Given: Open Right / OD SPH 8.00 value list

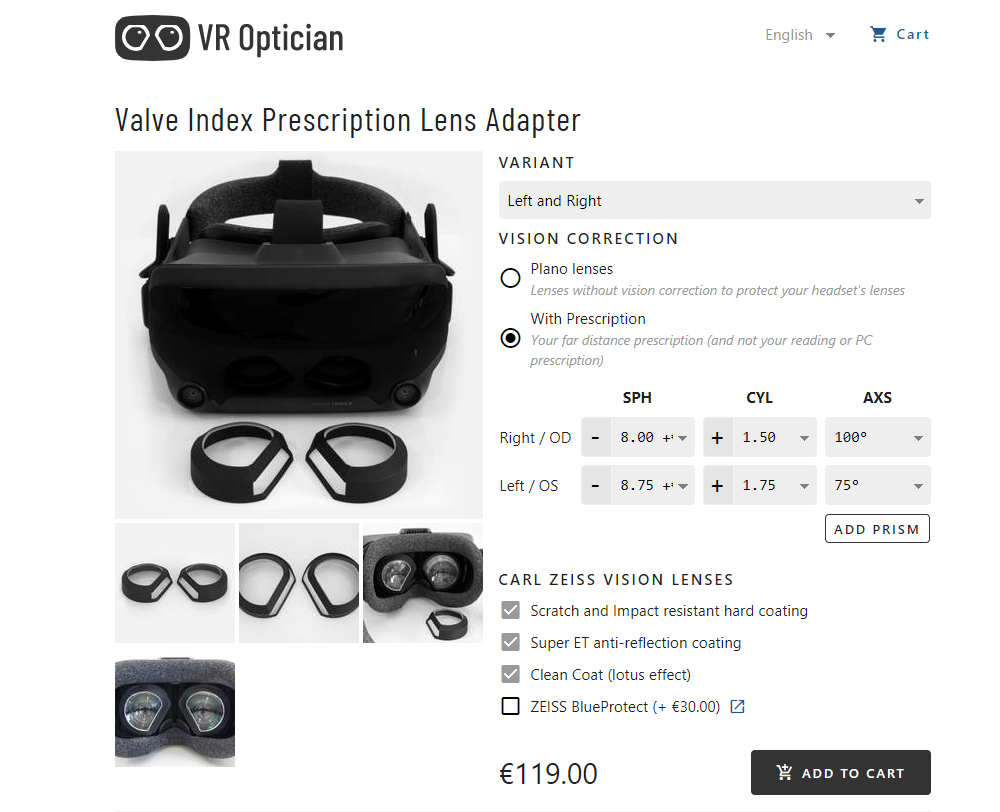Looking at the screenshot, I should pos(652,438).
